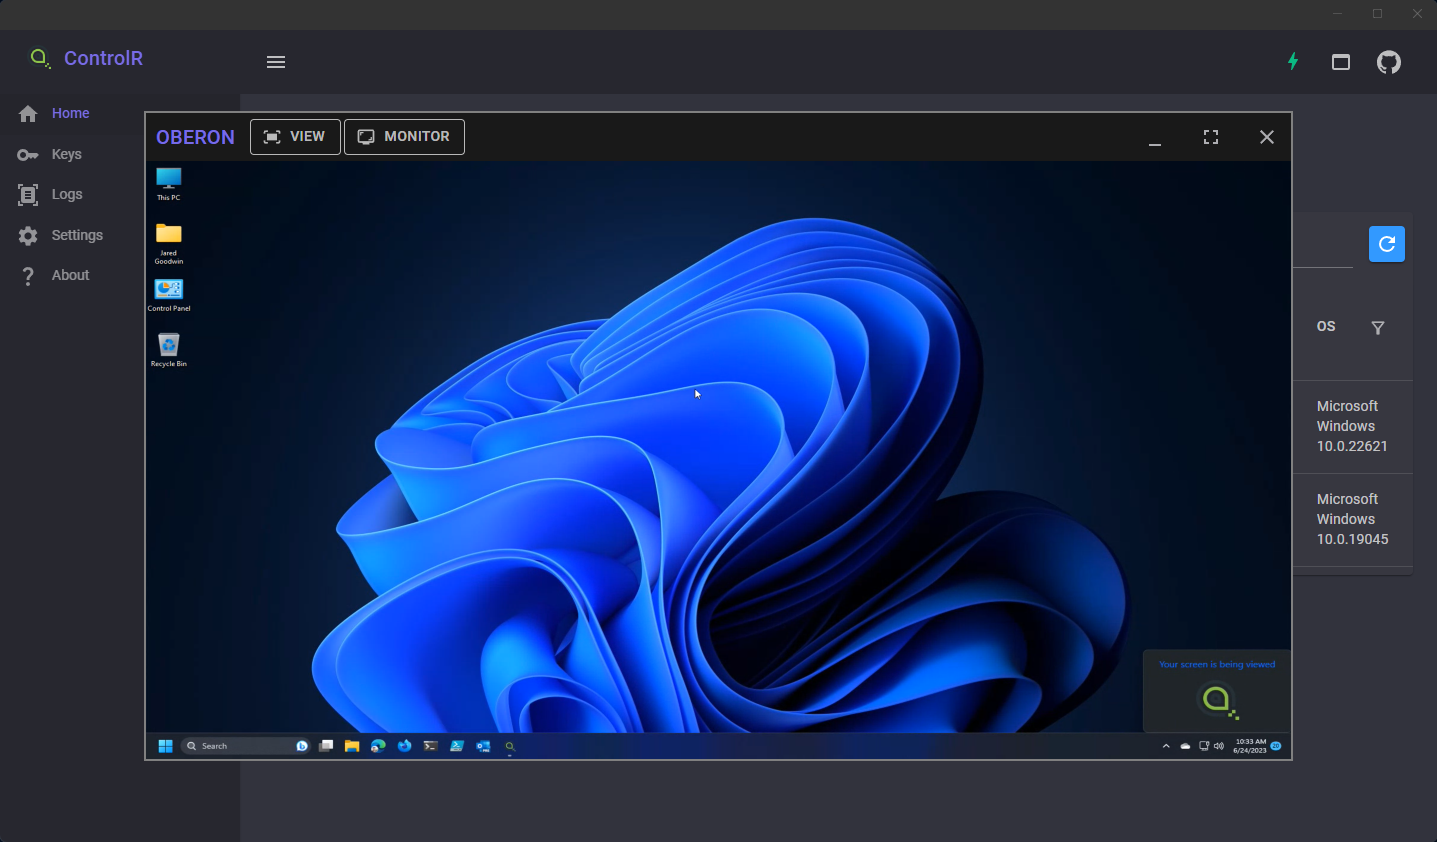Viewport: 1437px width, 842px height.
Task: Open remote volume tray icon
Action: (1219, 746)
